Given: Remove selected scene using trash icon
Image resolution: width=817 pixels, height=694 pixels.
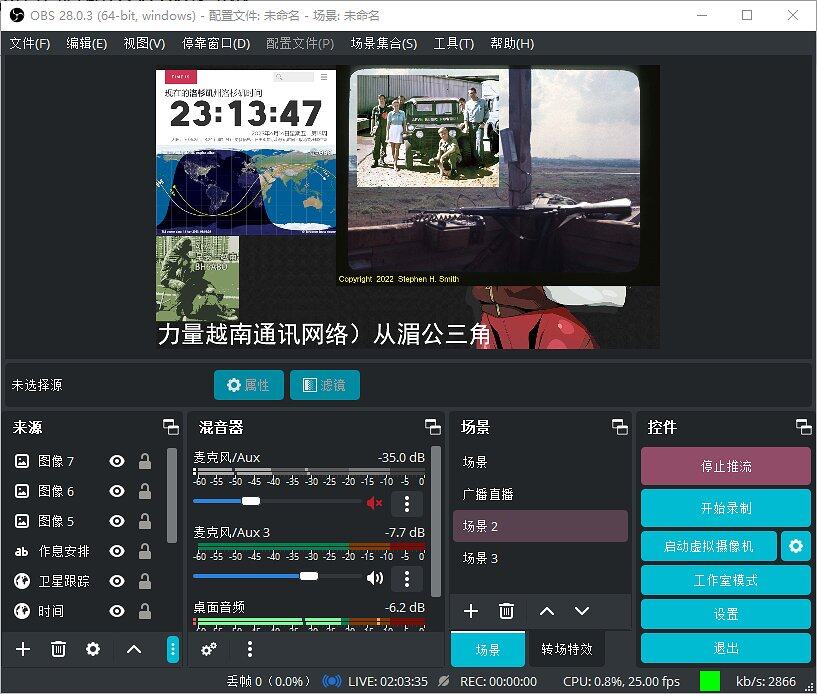Looking at the screenshot, I should coord(507,611).
